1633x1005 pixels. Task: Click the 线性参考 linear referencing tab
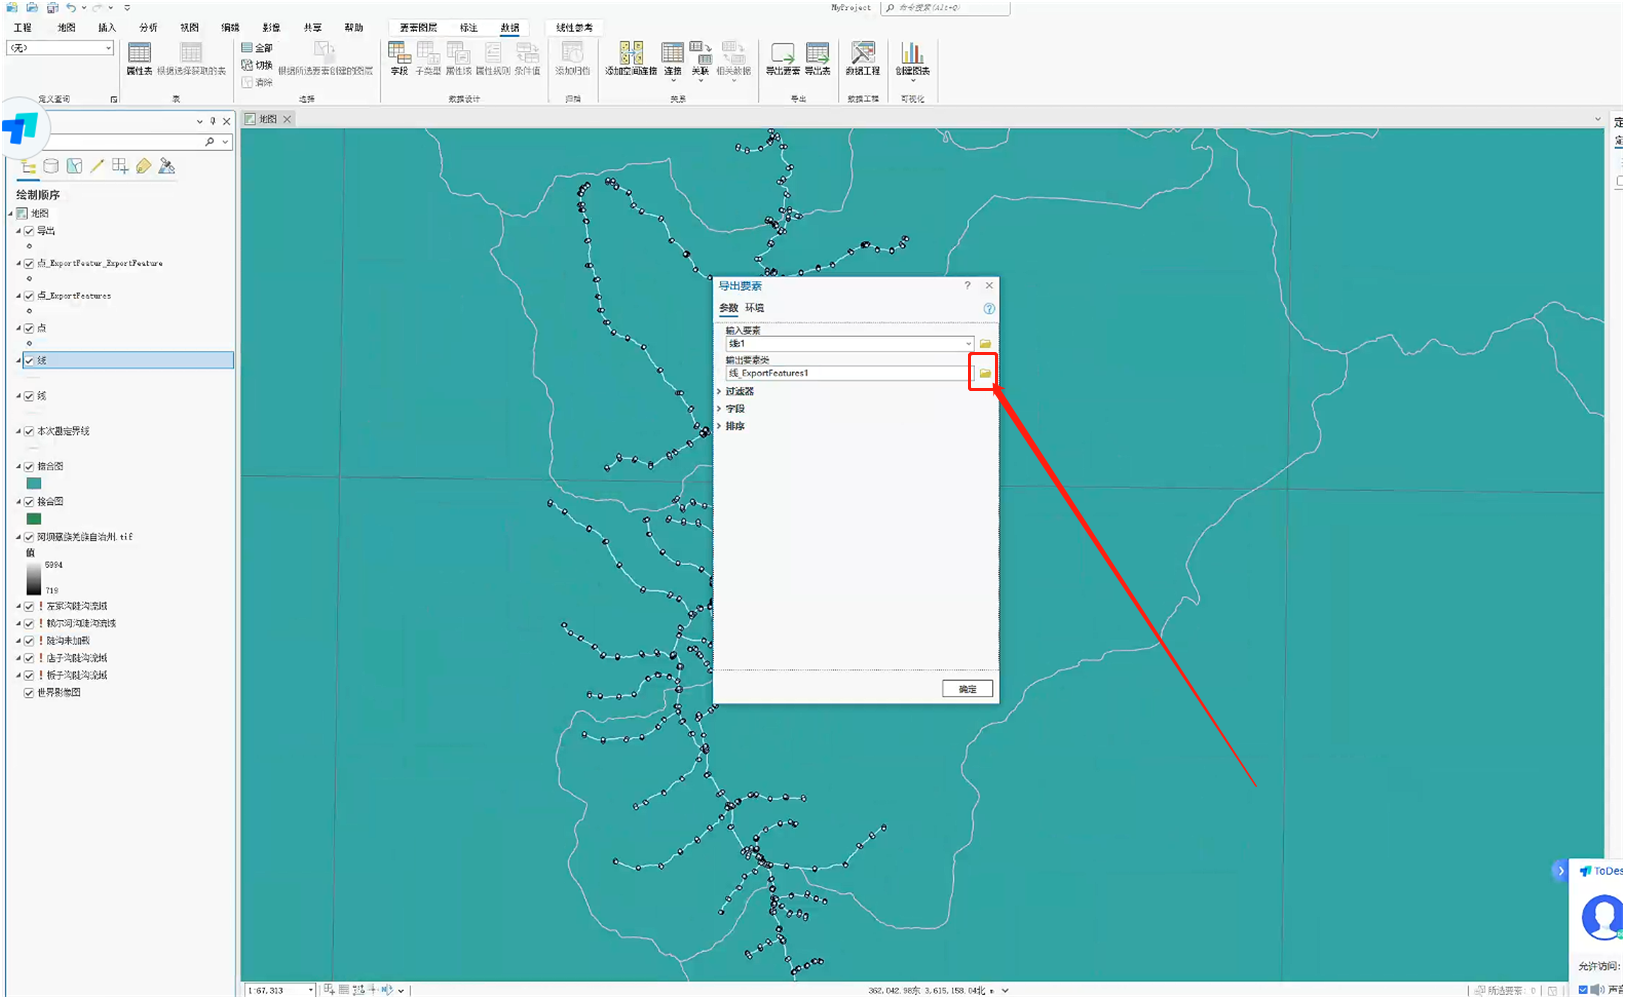(x=574, y=28)
